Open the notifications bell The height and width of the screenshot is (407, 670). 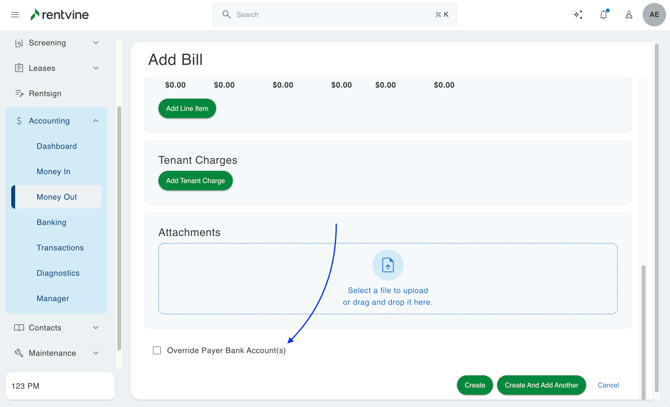[x=603, y=15]
